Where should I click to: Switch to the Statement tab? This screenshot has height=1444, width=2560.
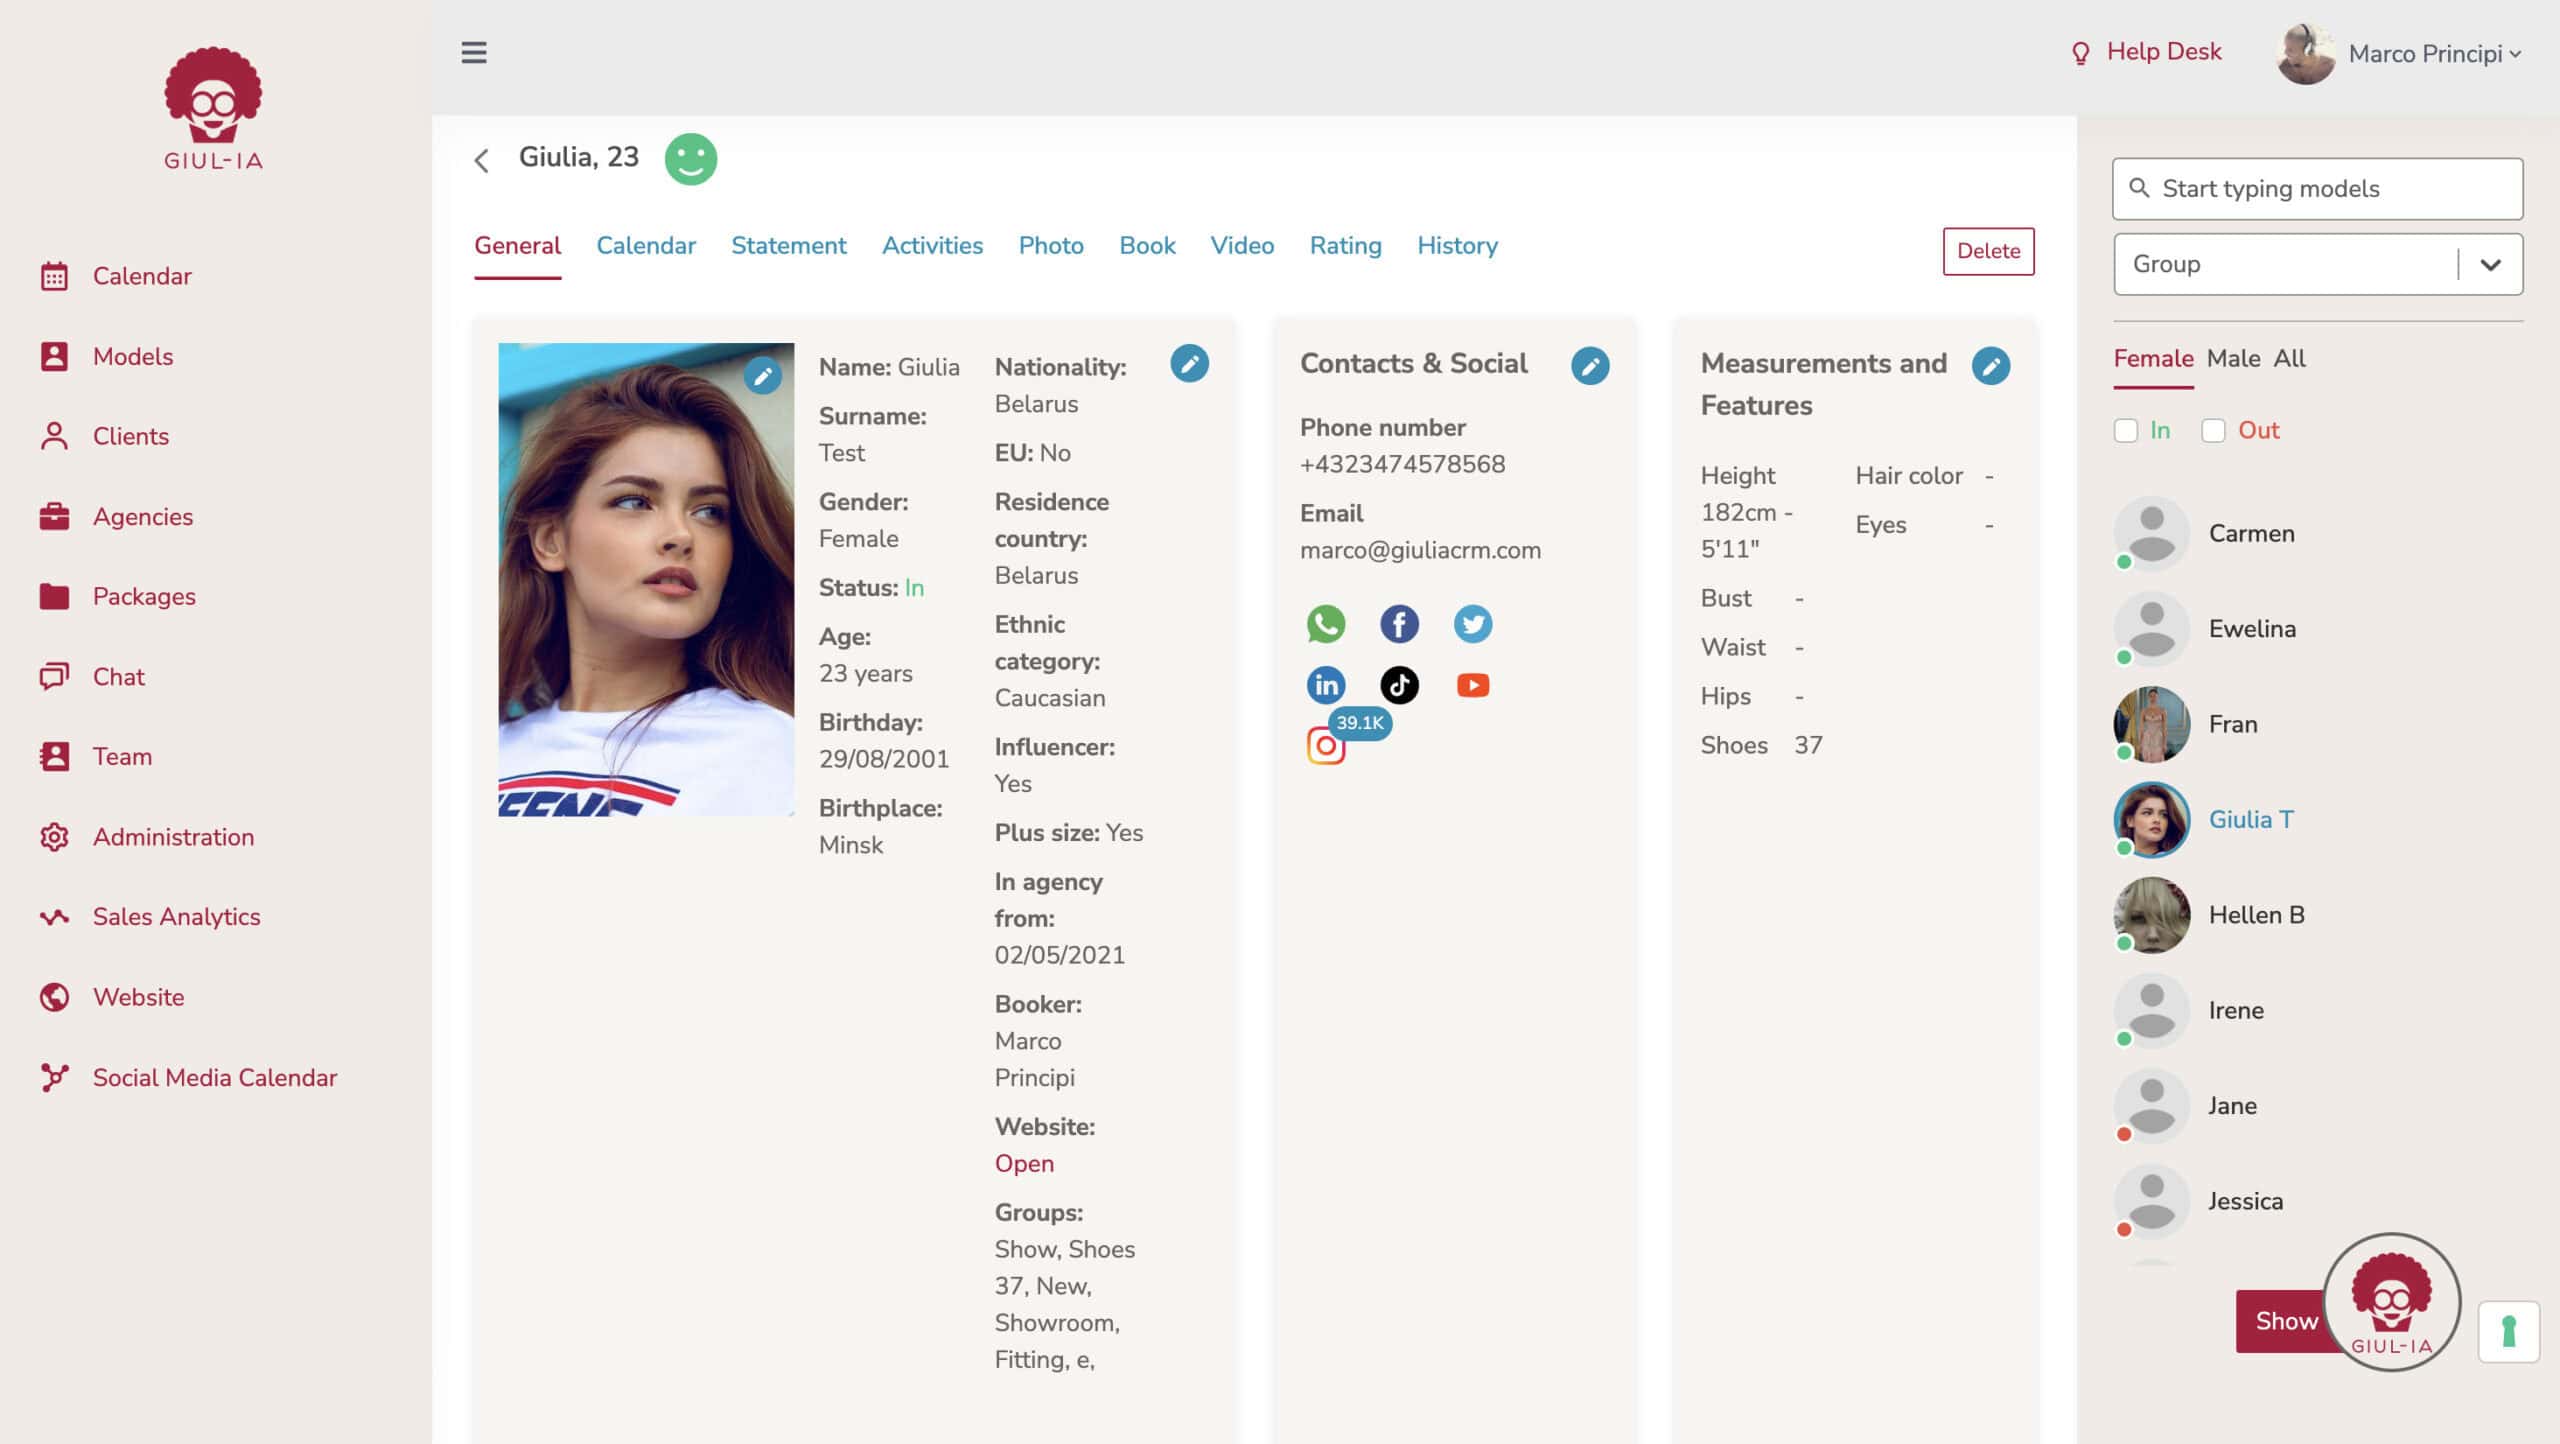788,246
